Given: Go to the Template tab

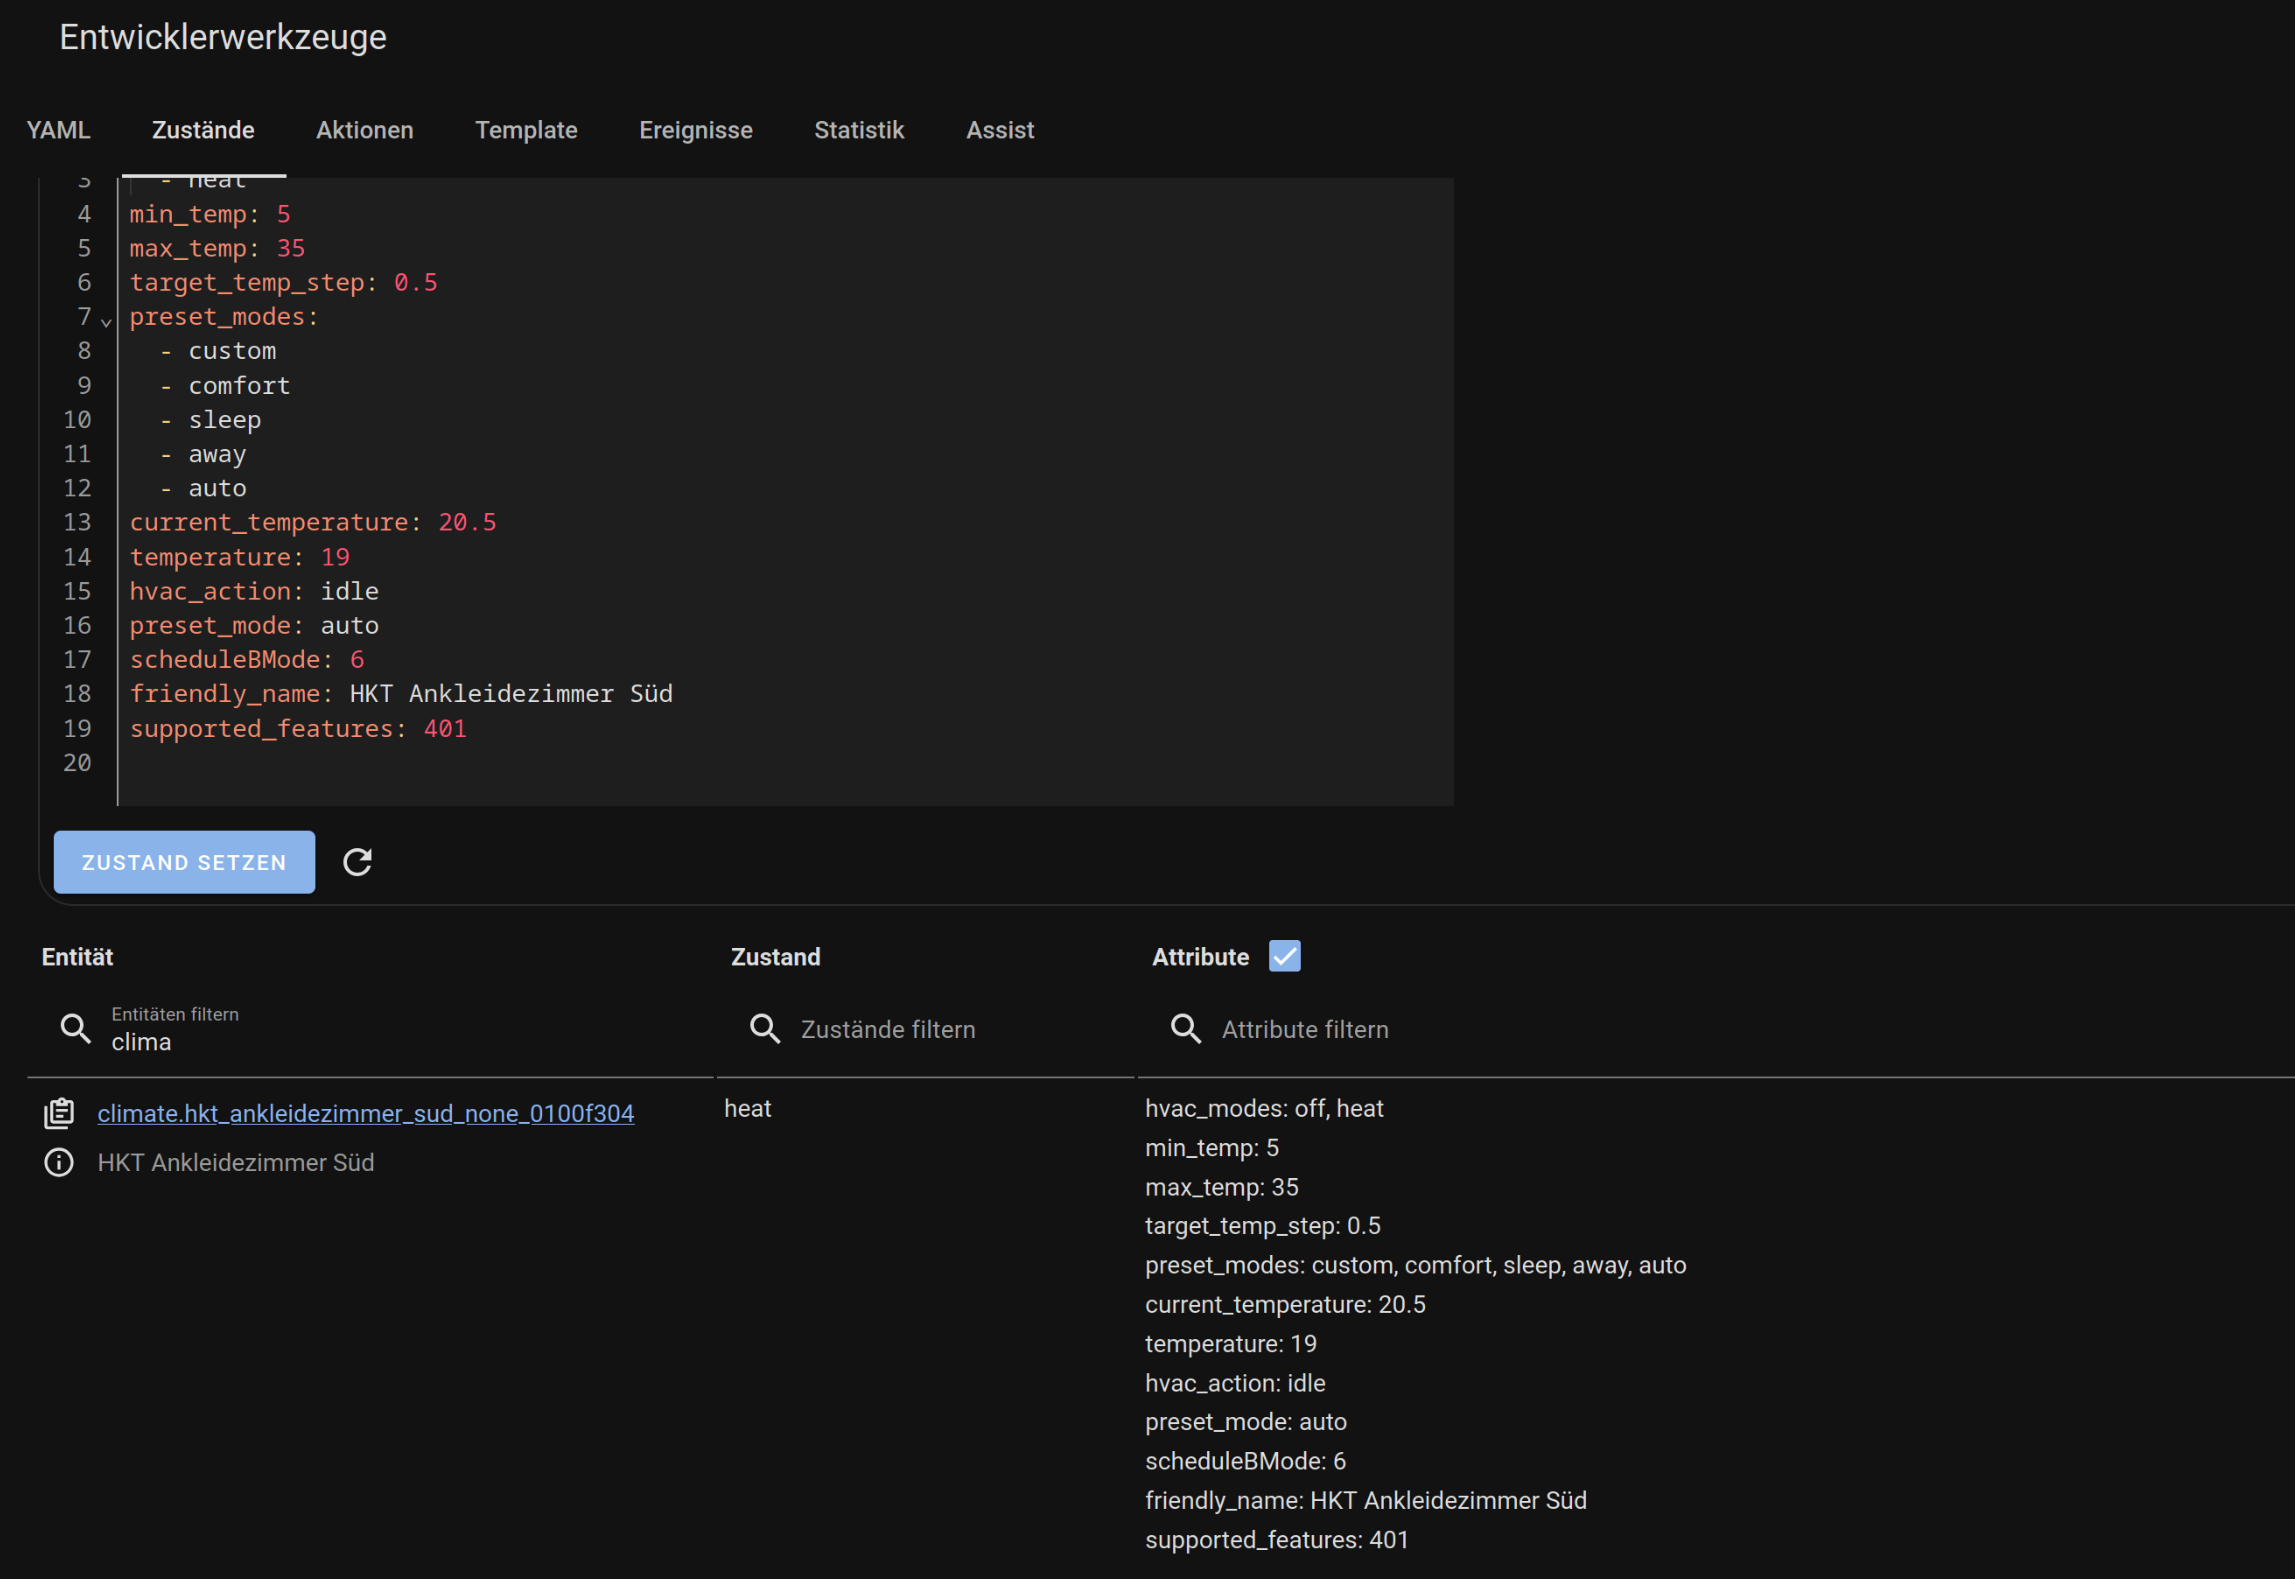Looking at the screenshot, I should [x=526, y=130].
